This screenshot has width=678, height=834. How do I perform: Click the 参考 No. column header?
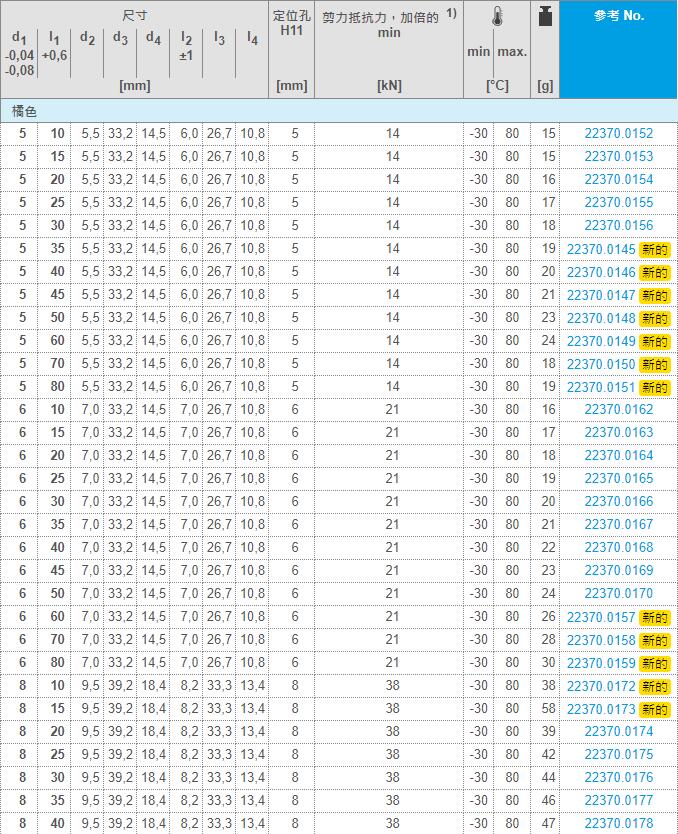coord(618,16)
